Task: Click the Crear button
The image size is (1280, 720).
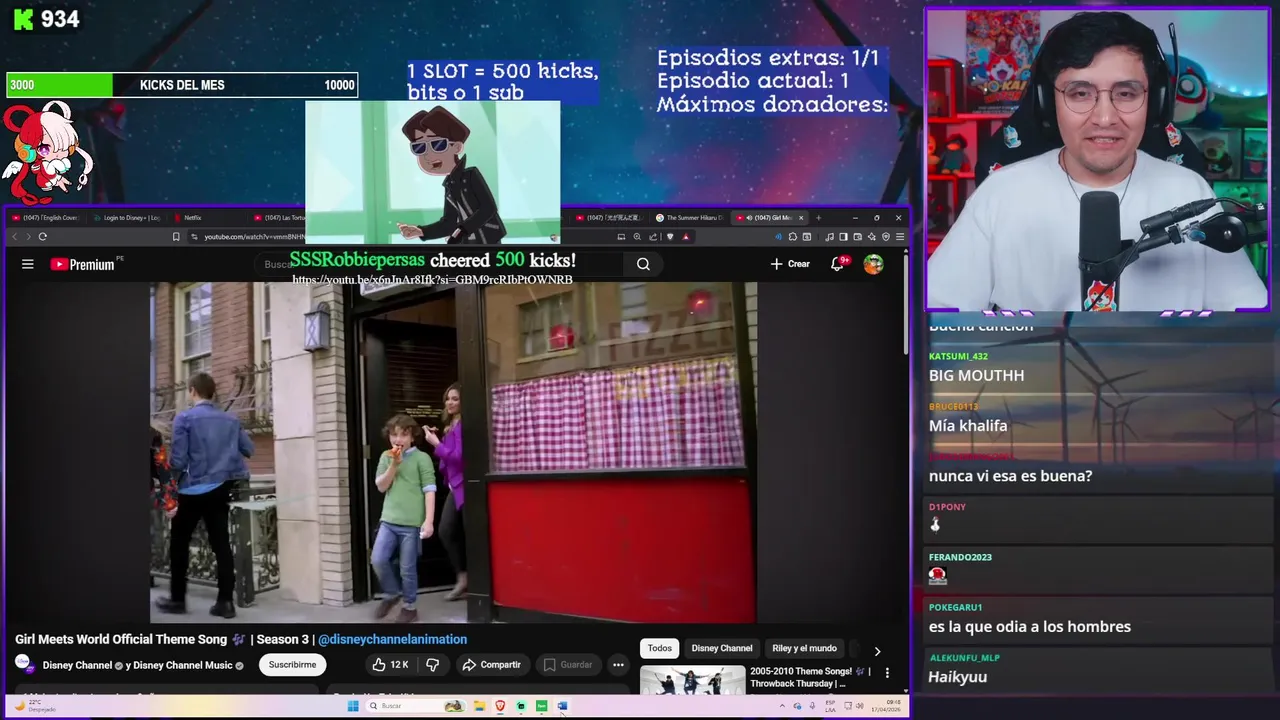Action: [x=790, y=264]
